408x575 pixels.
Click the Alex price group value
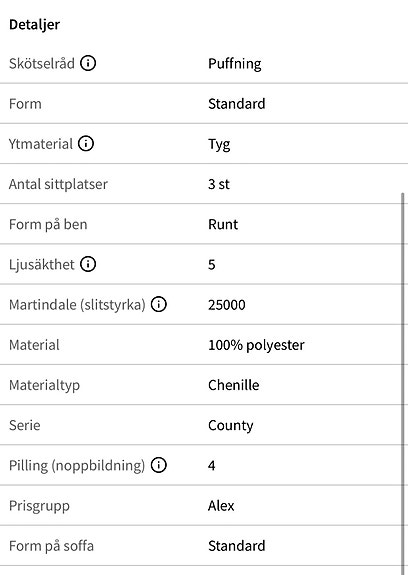(x=221, y=506)
